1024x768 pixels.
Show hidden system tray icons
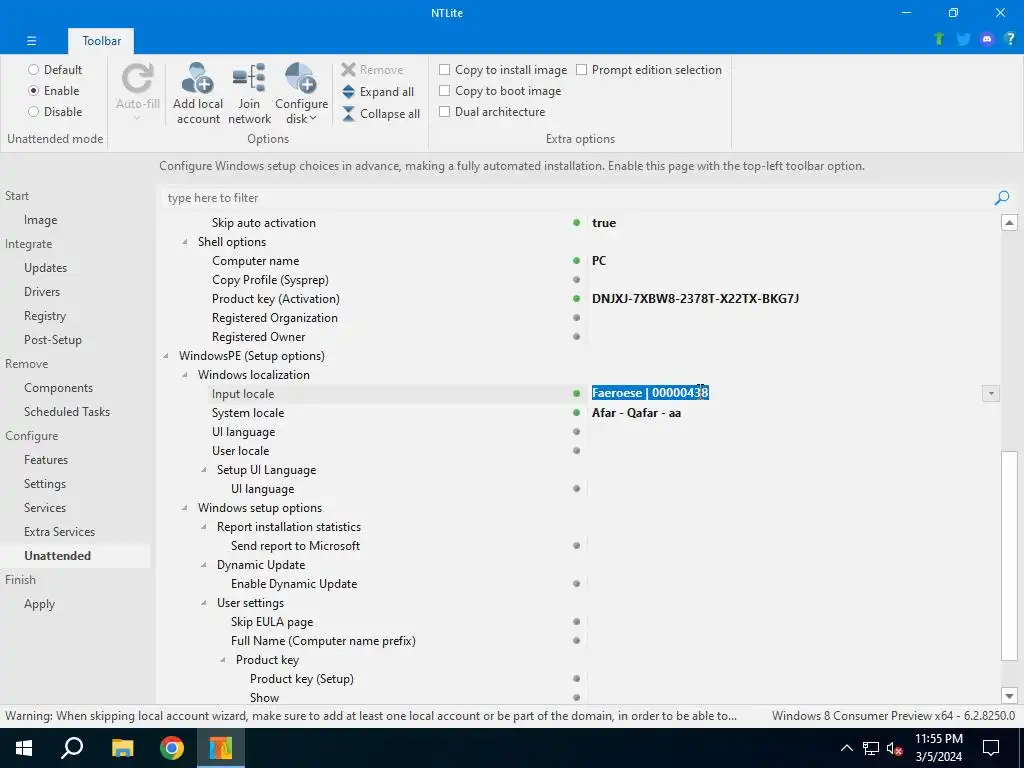point(846,748)
